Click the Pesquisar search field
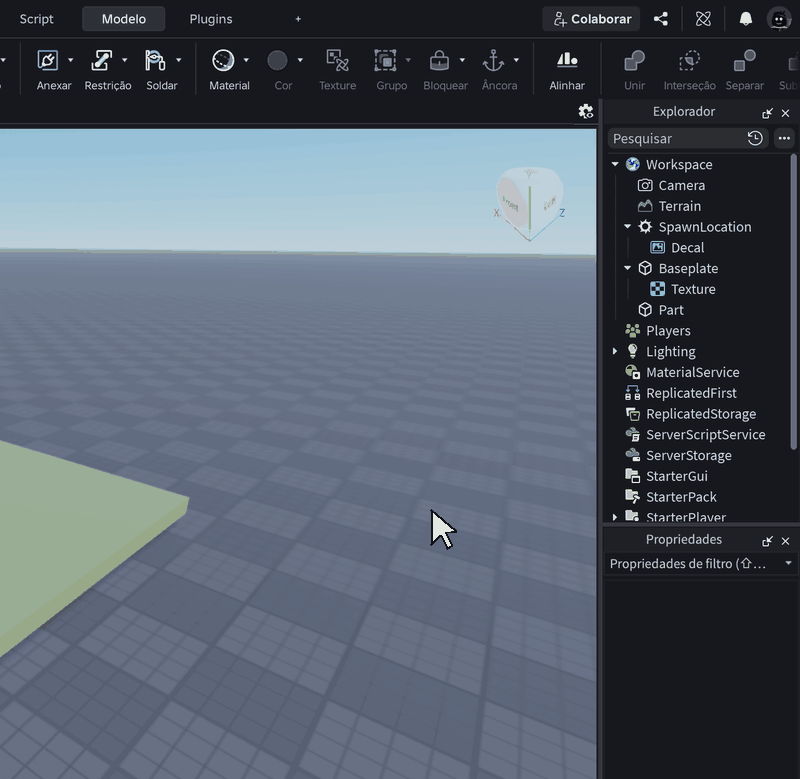The width and height of the screenshot is (800, 779). pos(676,138)
